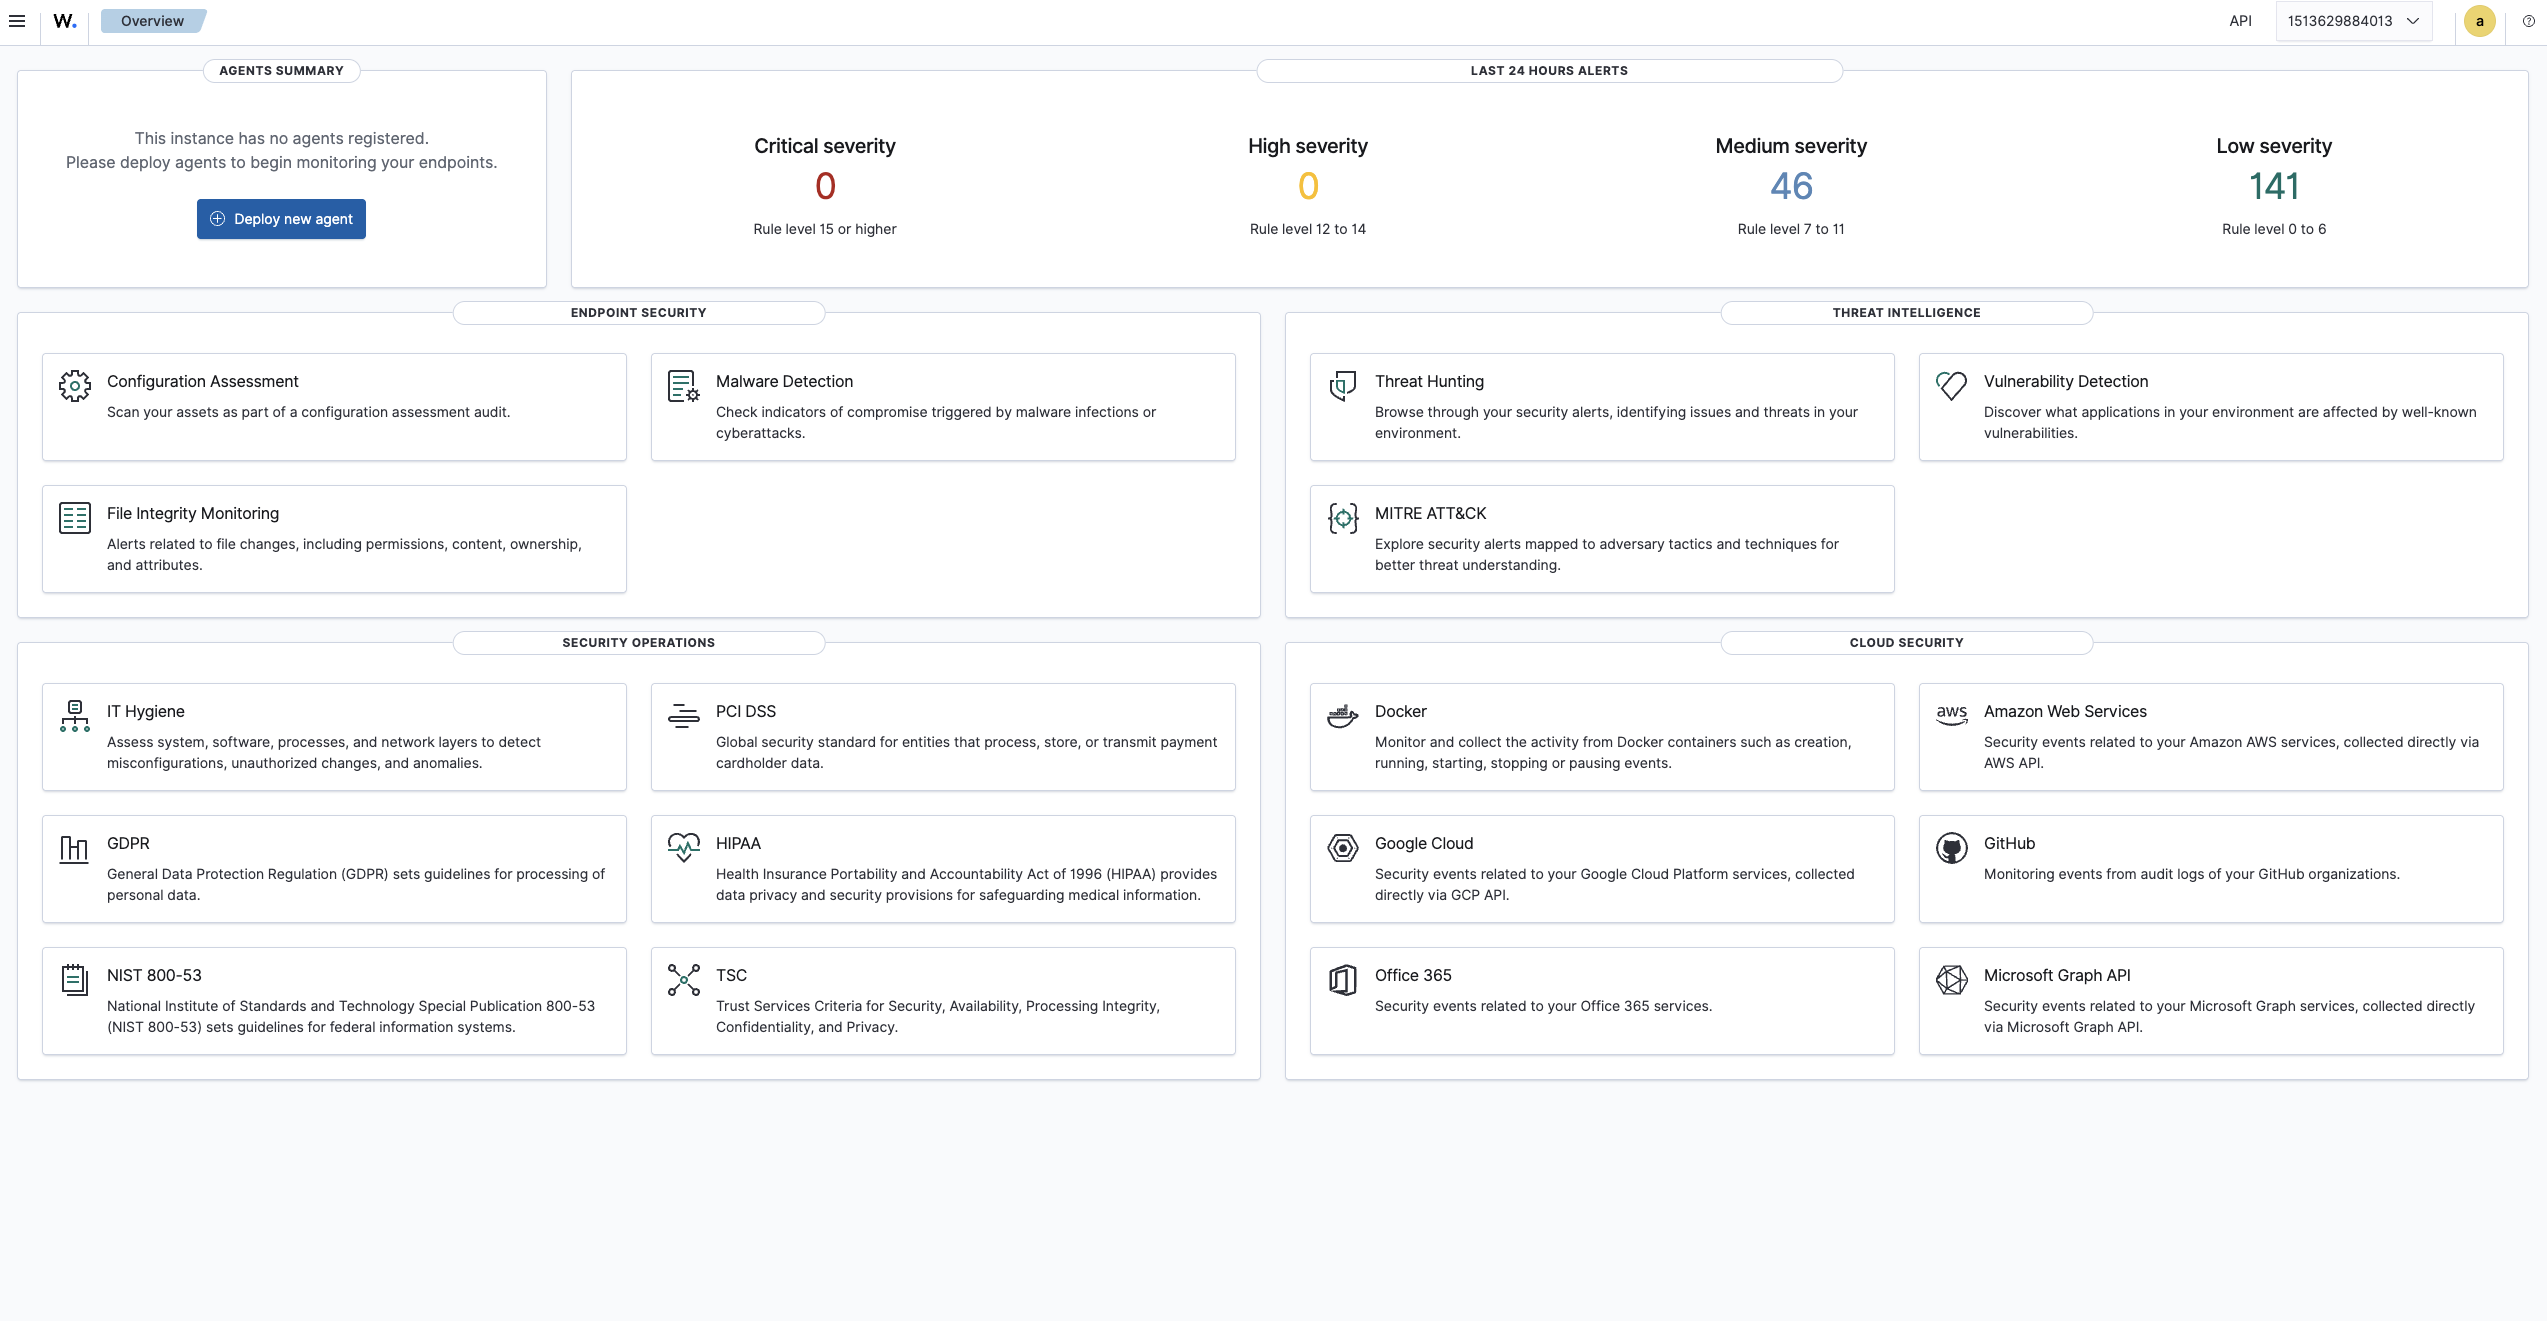The image size is (2547, 1321).
Task: Click the Docker whale icon
Action: pos(1342,716)
